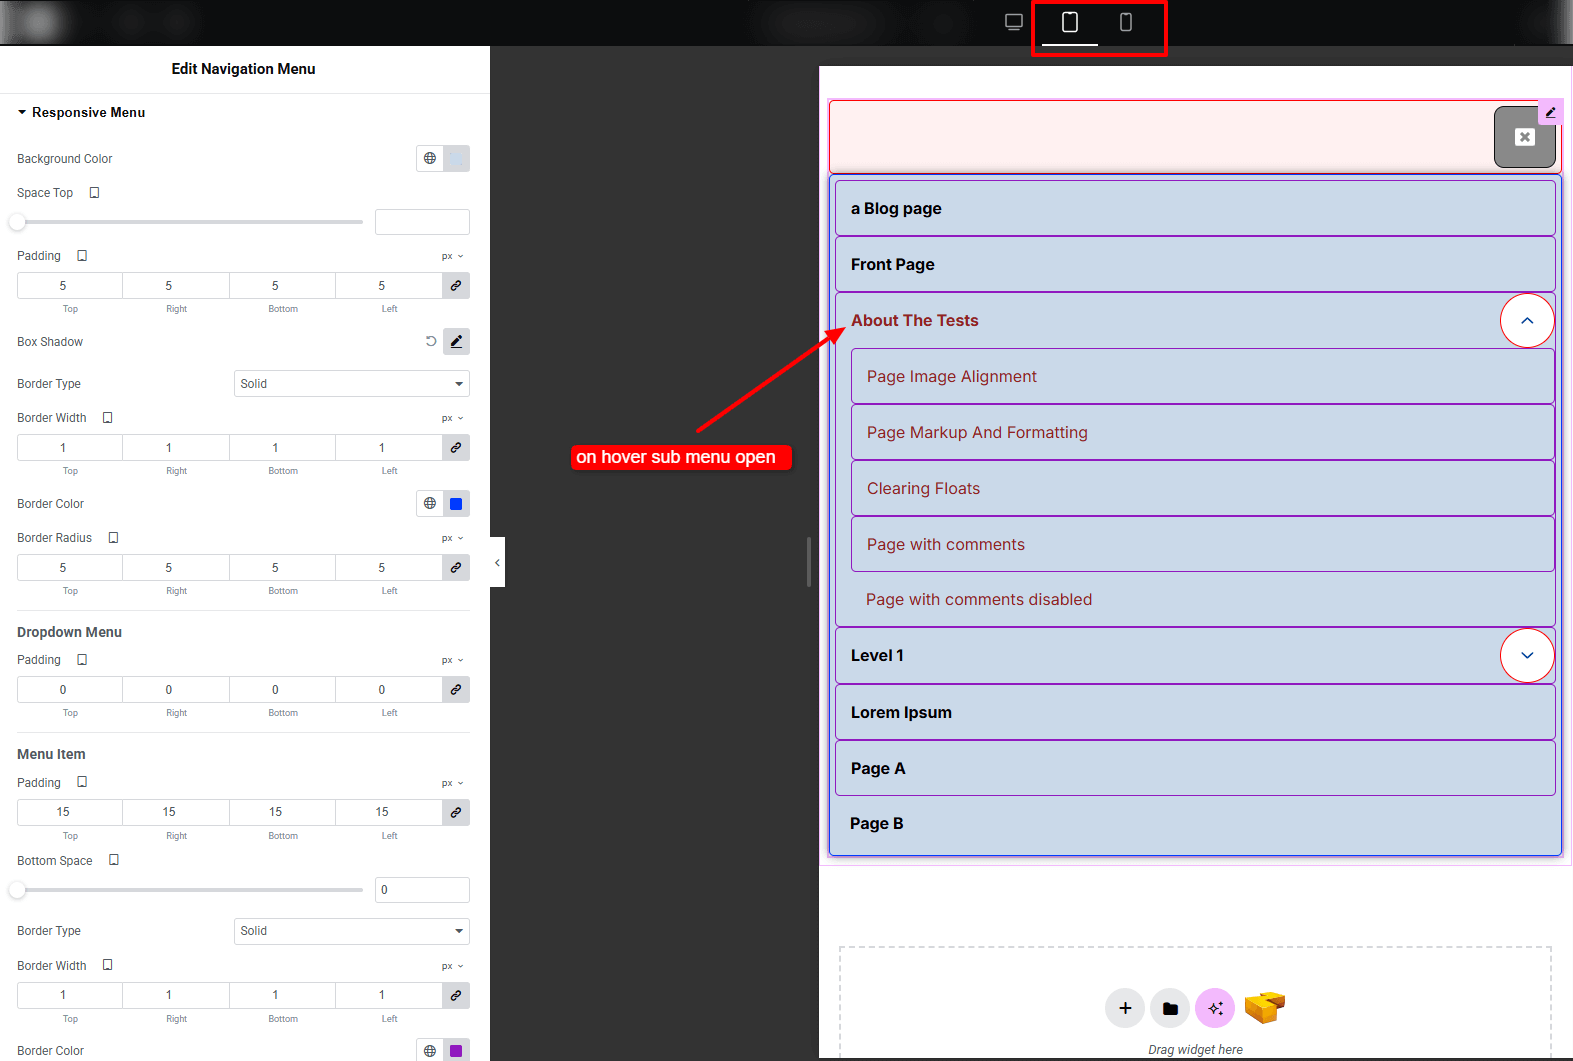Click the AI sparkle builder icon

(1215, 1008)
